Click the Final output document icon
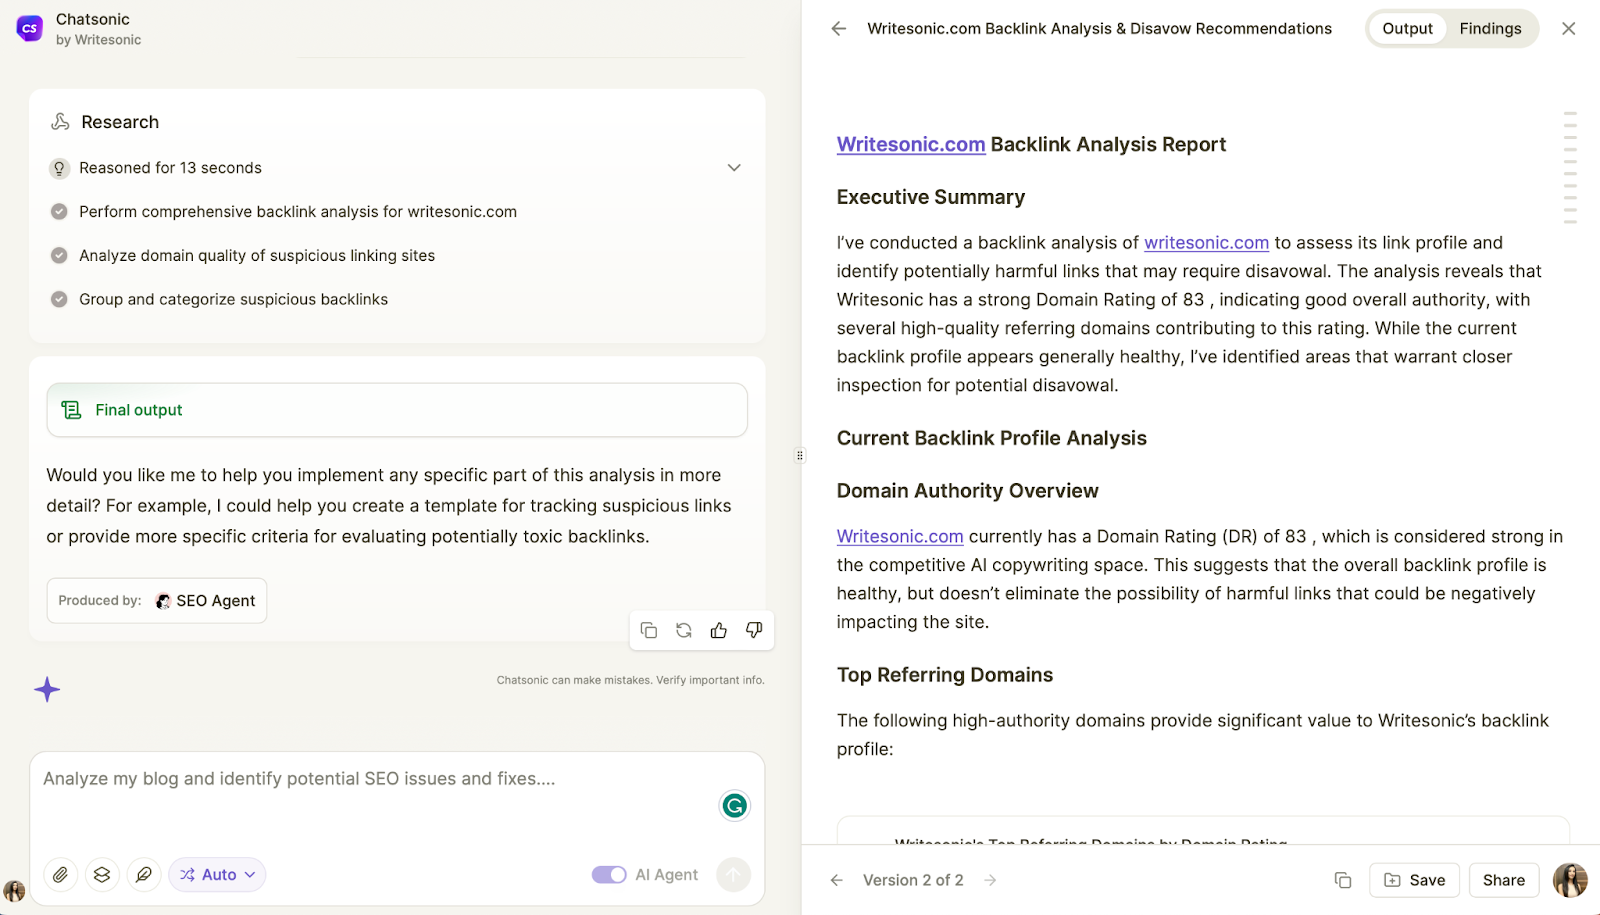 (71, 410)
